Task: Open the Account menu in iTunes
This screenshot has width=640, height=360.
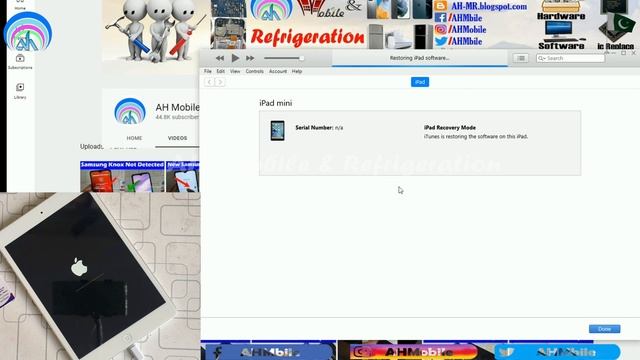Action: (278, 71)
